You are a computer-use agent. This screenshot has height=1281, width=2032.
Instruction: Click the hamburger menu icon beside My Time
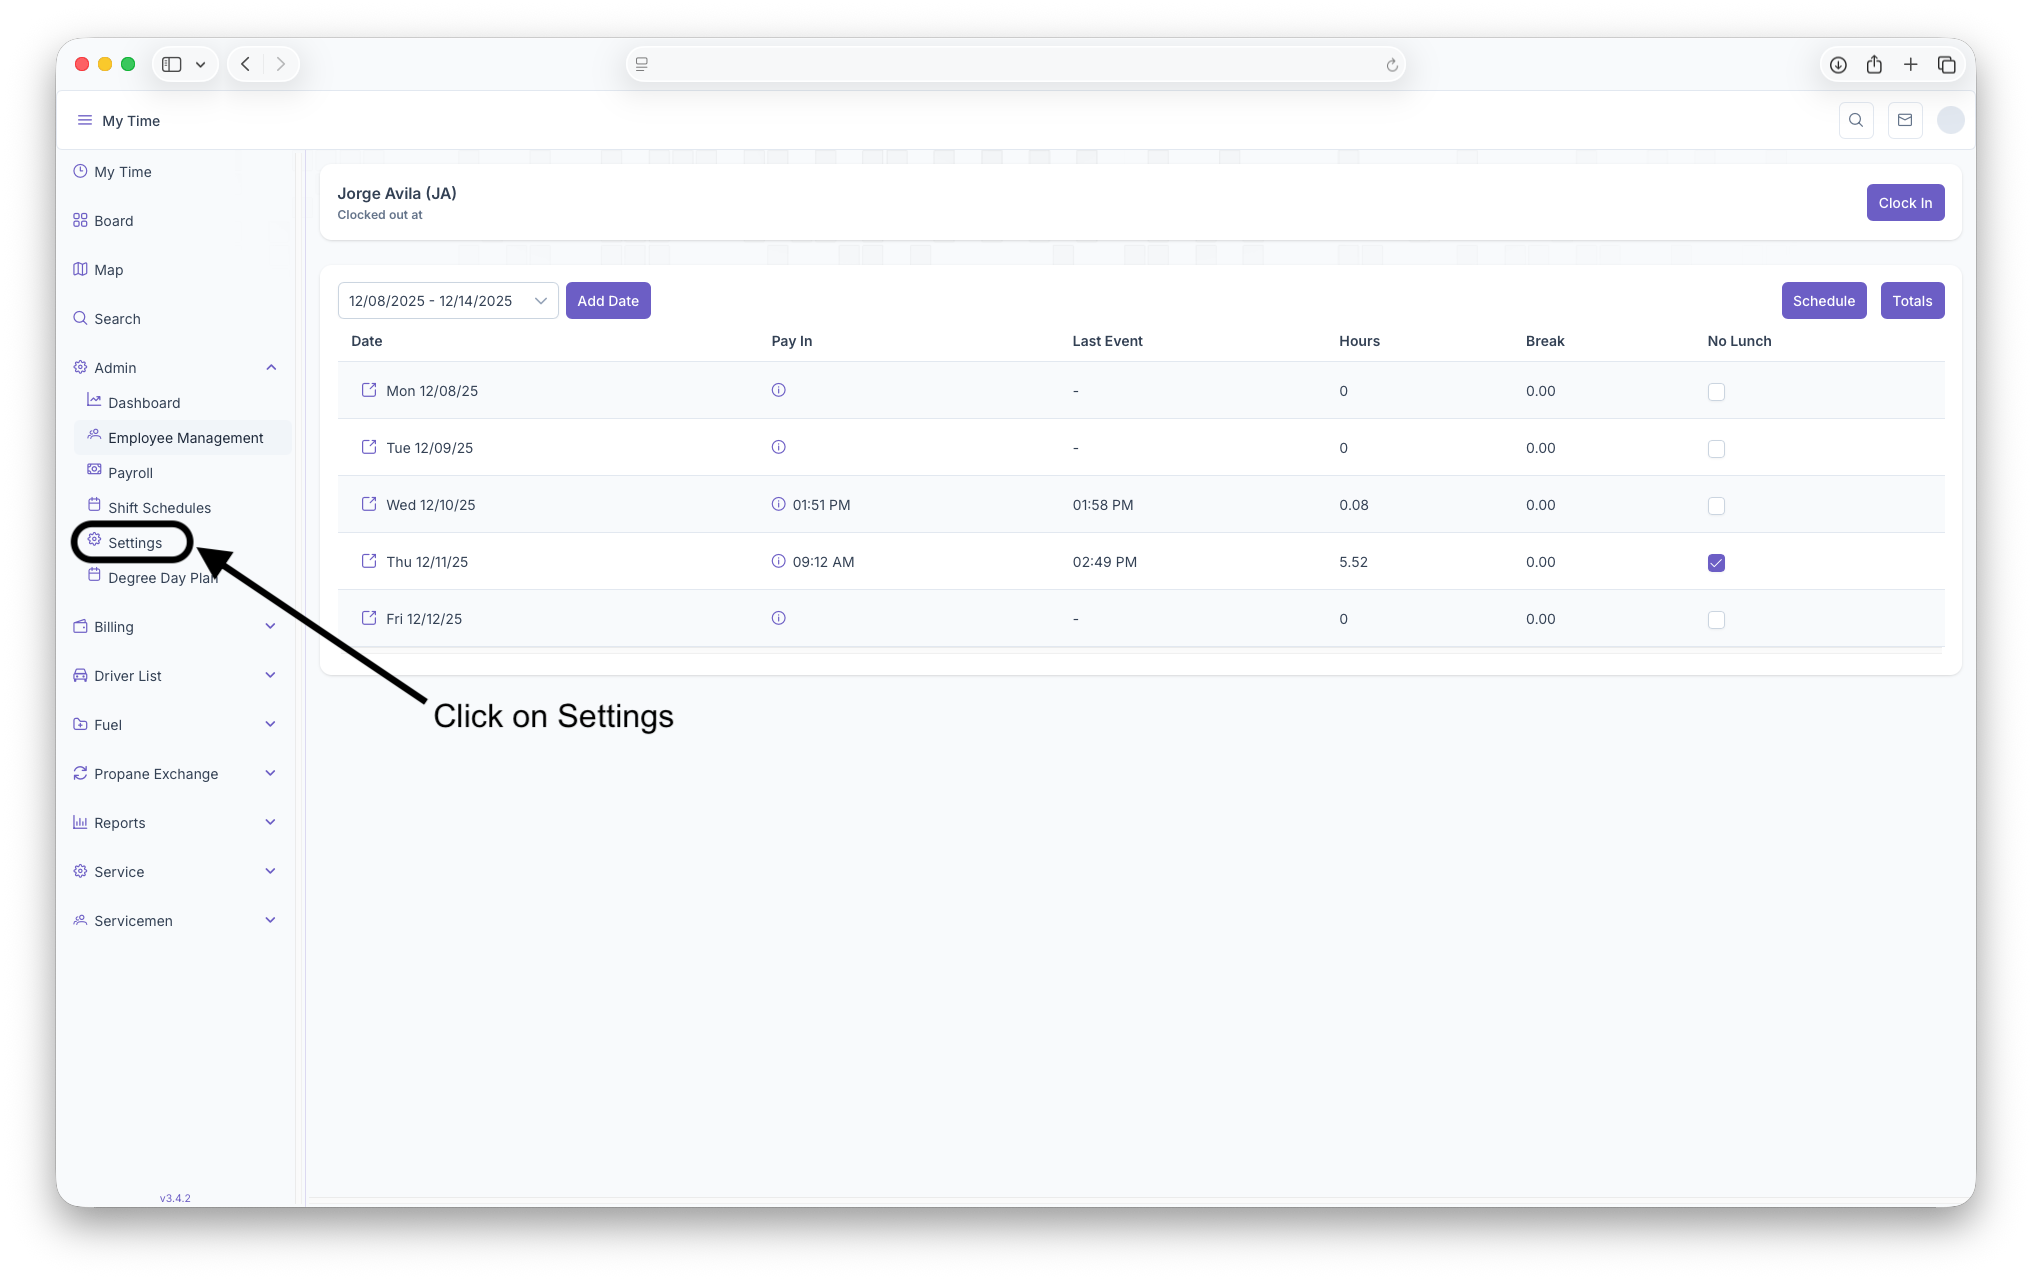85,120
